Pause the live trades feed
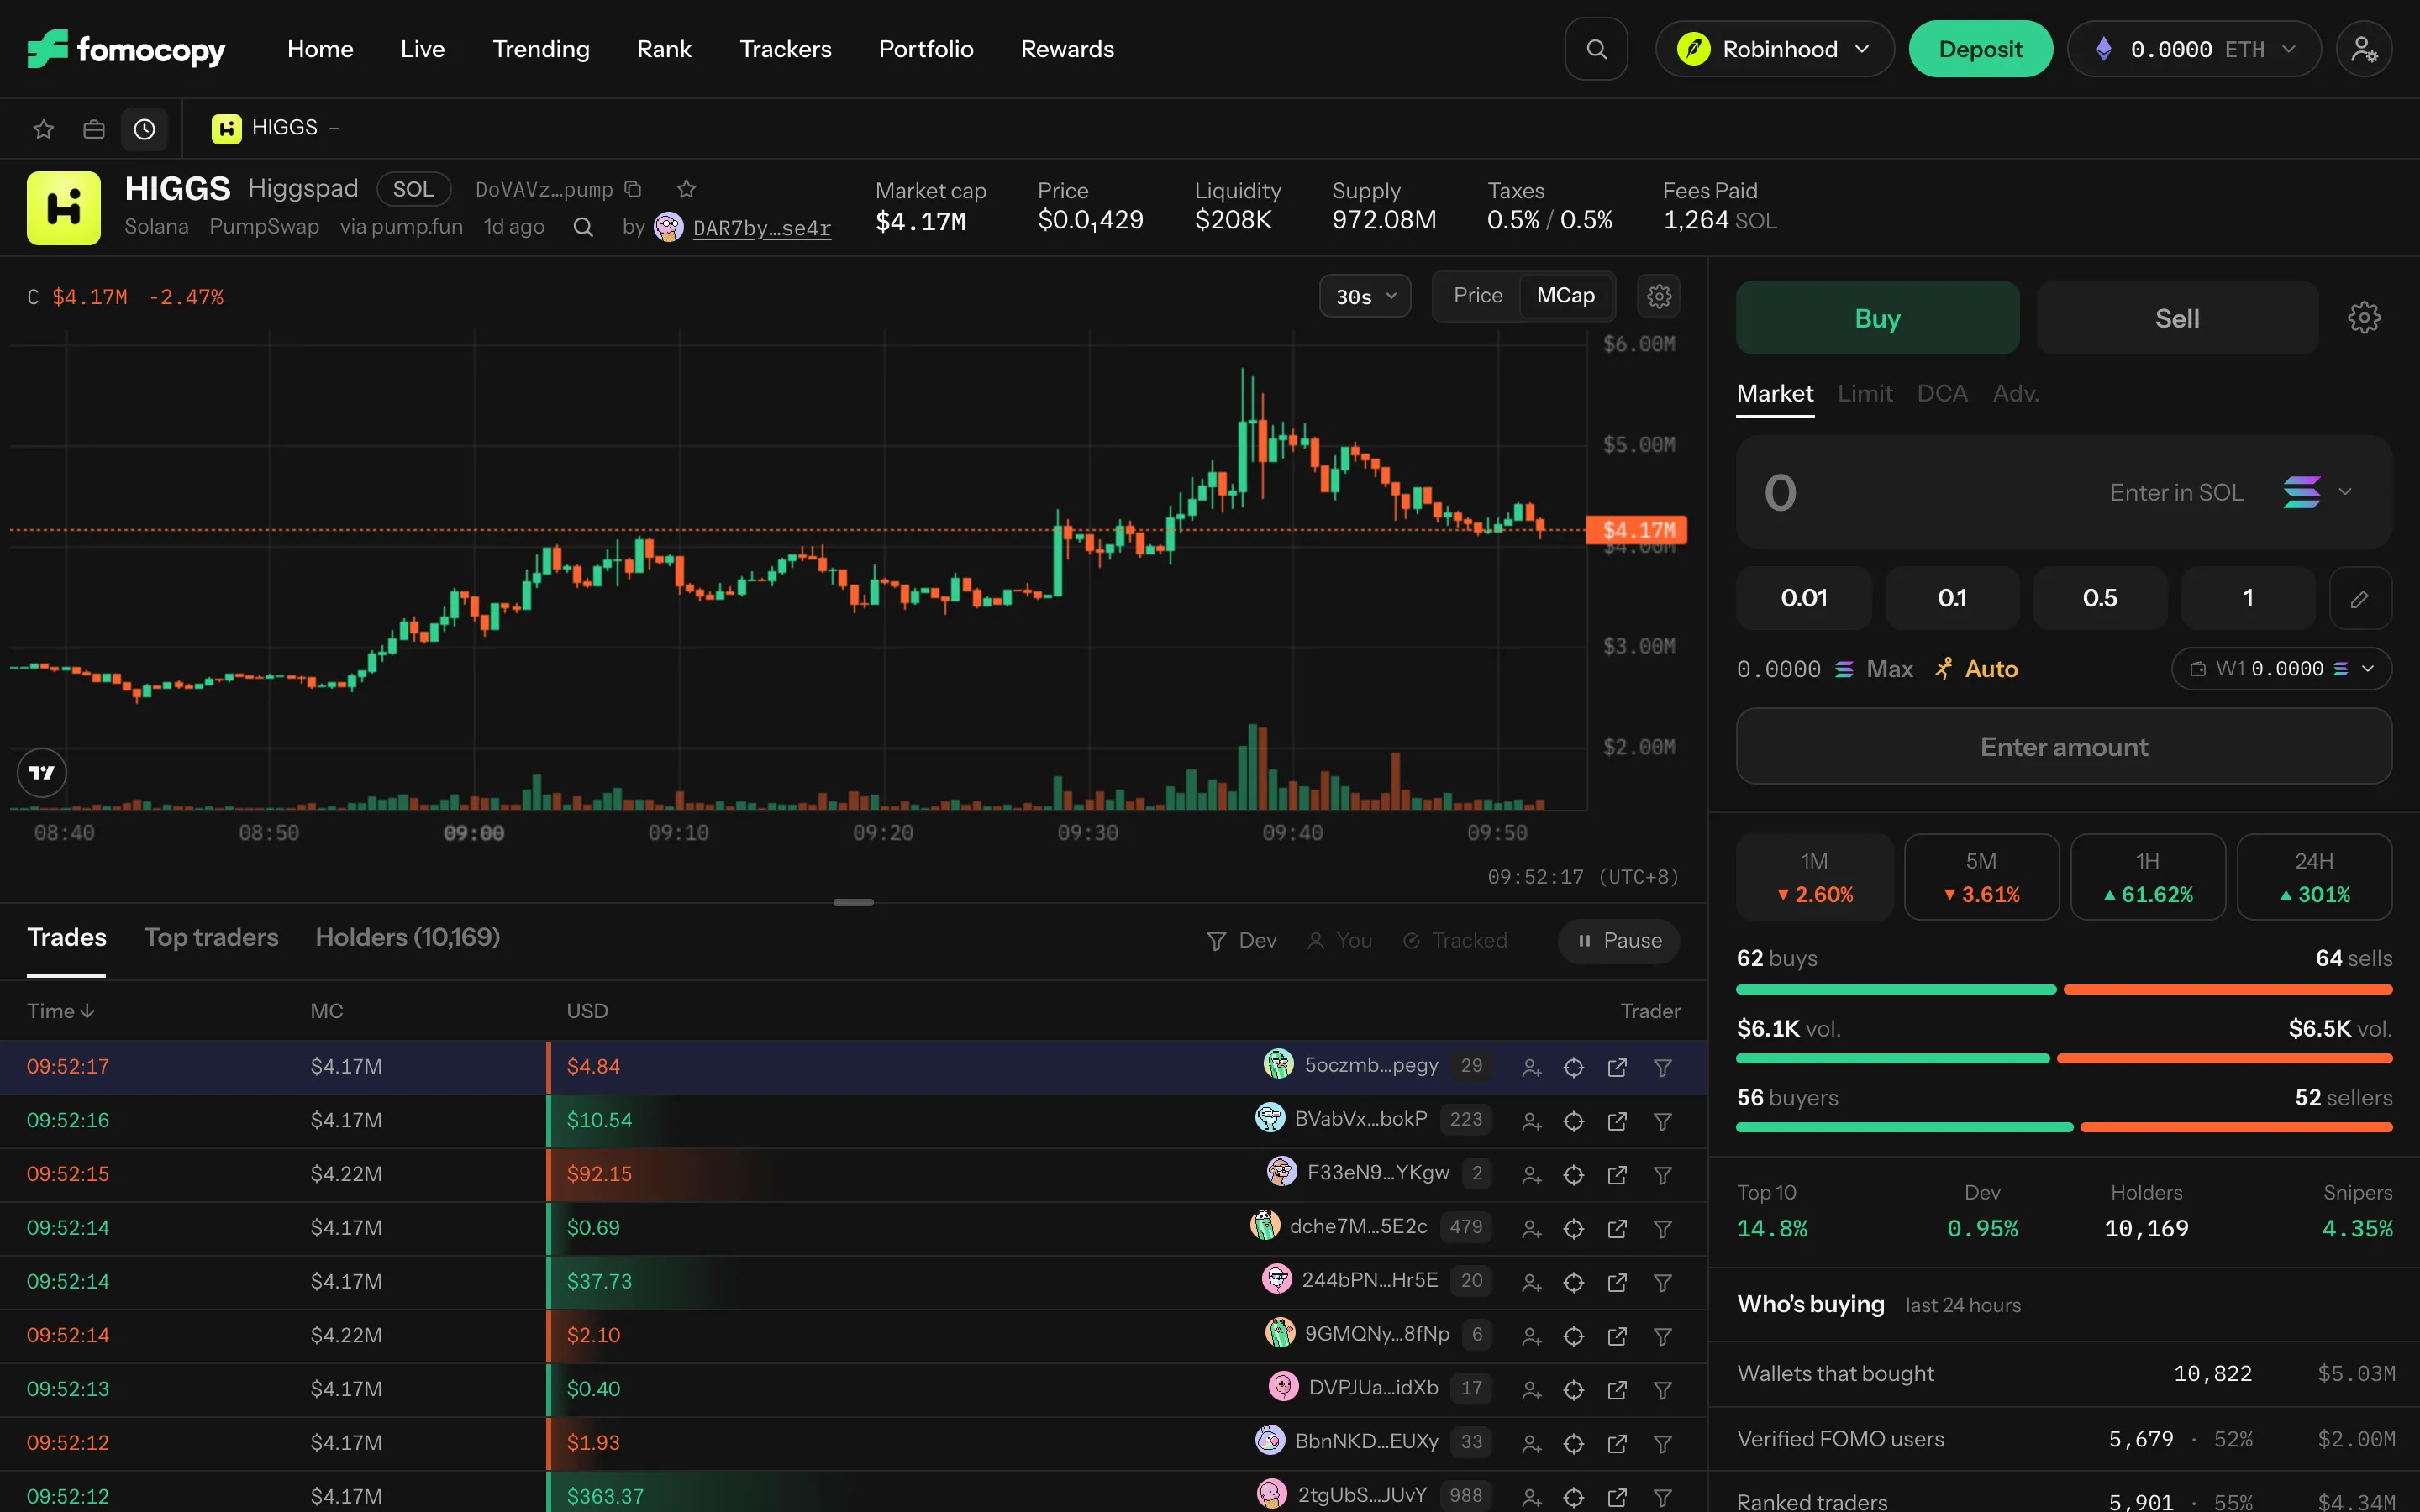Image resolution: width=2420 pixels, height=1512 pixels. [x=1618, y=941]
